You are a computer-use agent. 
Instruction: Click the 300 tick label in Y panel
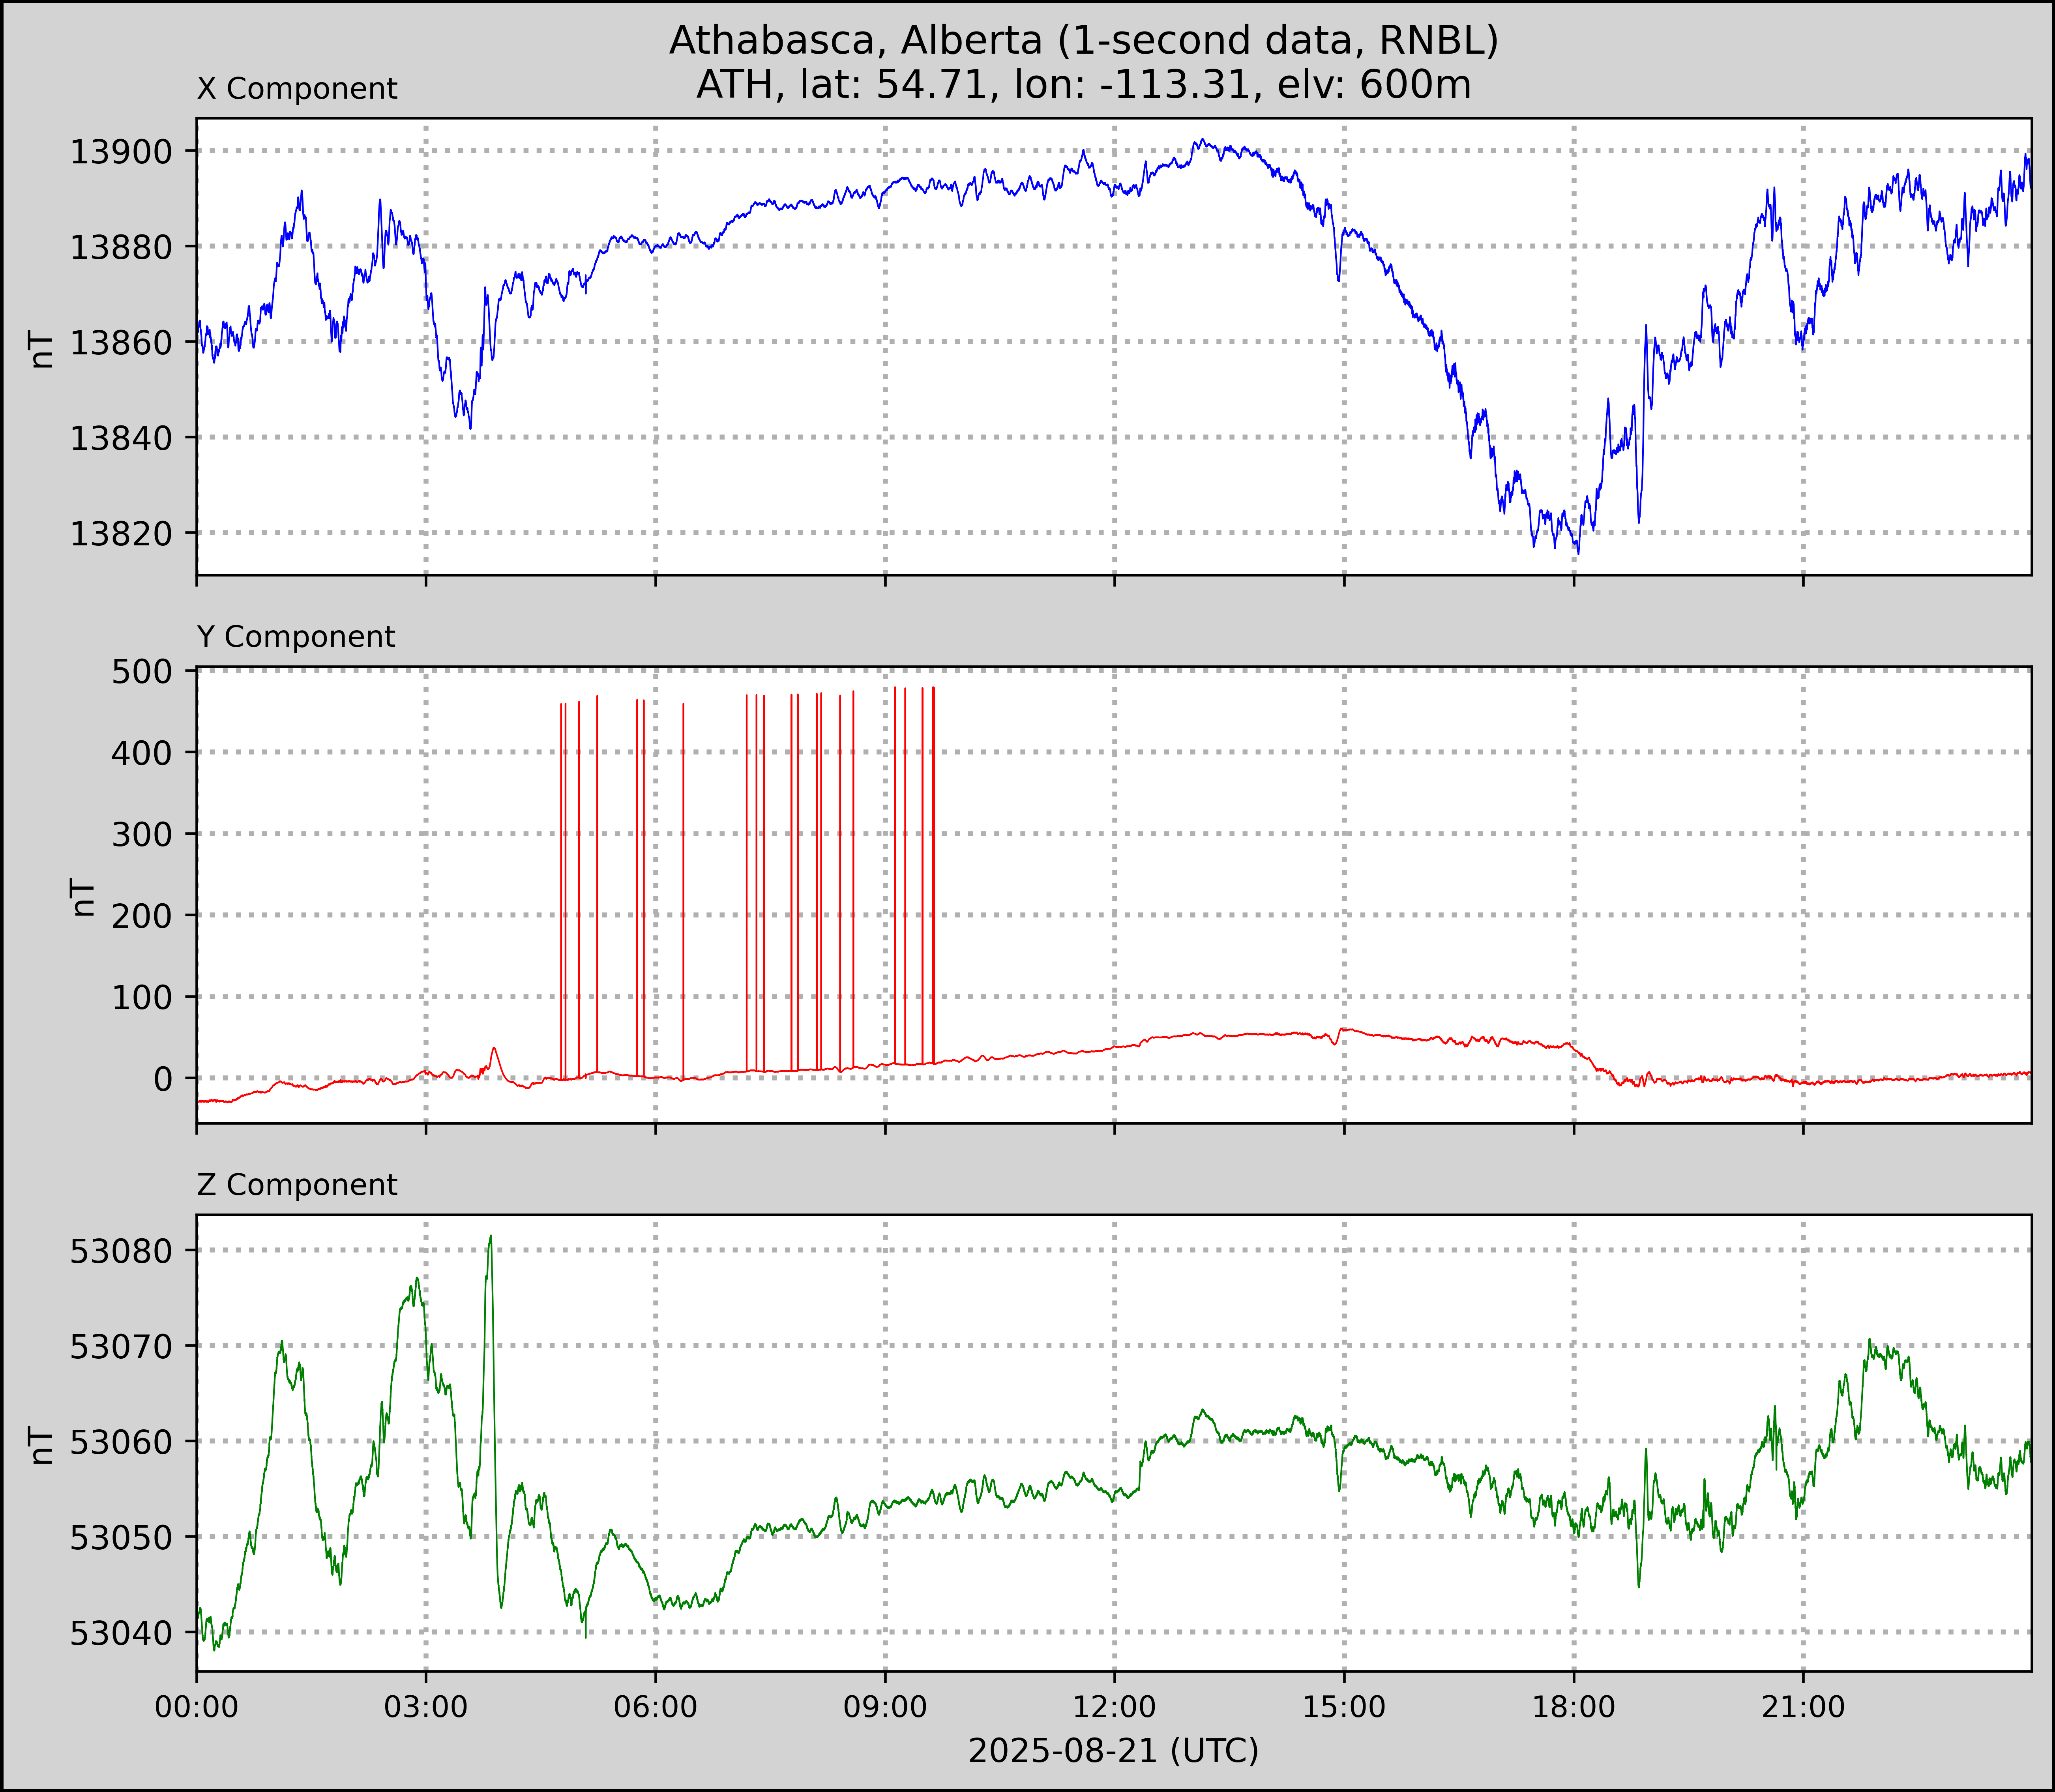coord(142,834)
